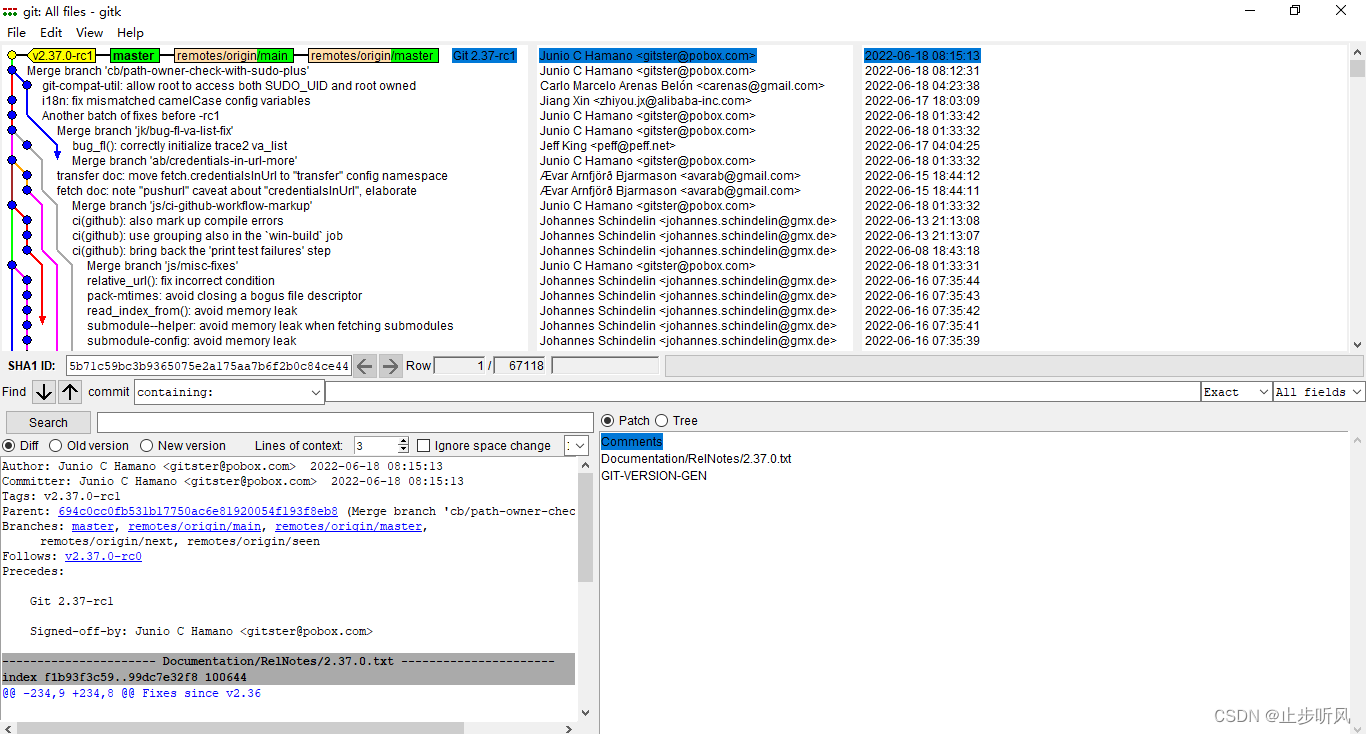Find next match with down arrow

coord(43,391)
